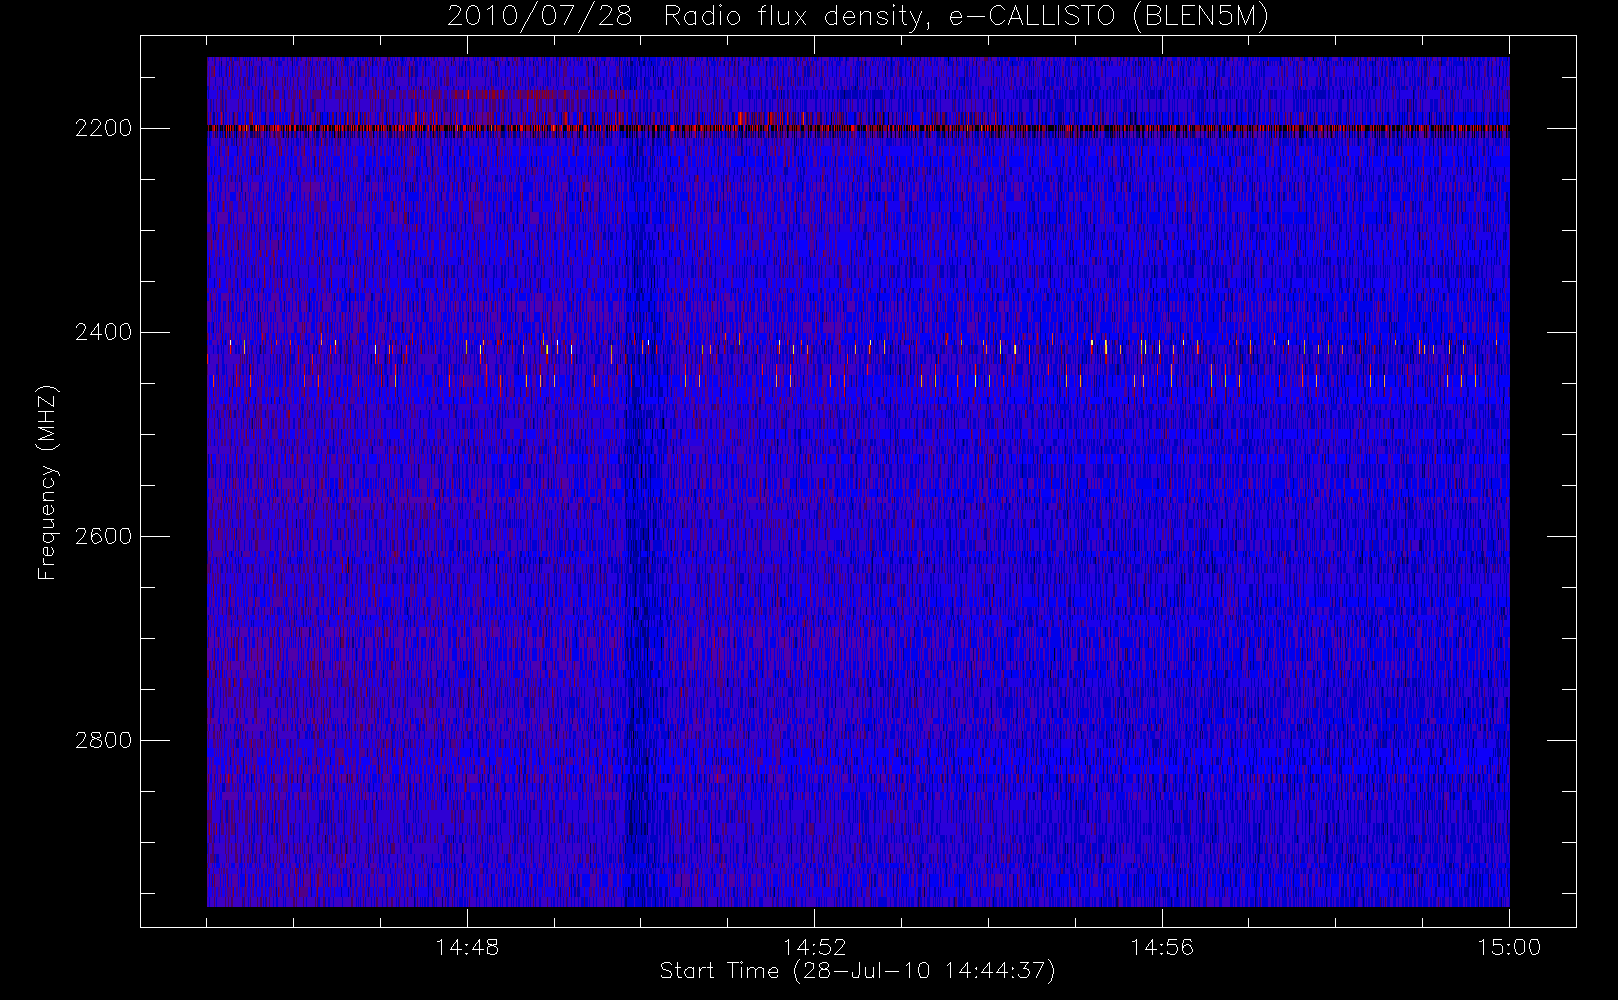1618x1000 pixels.
Task: Click the 'Start Time (28-Jul-10 14:44:37)' axis title
Action: [x=858, y=971]
